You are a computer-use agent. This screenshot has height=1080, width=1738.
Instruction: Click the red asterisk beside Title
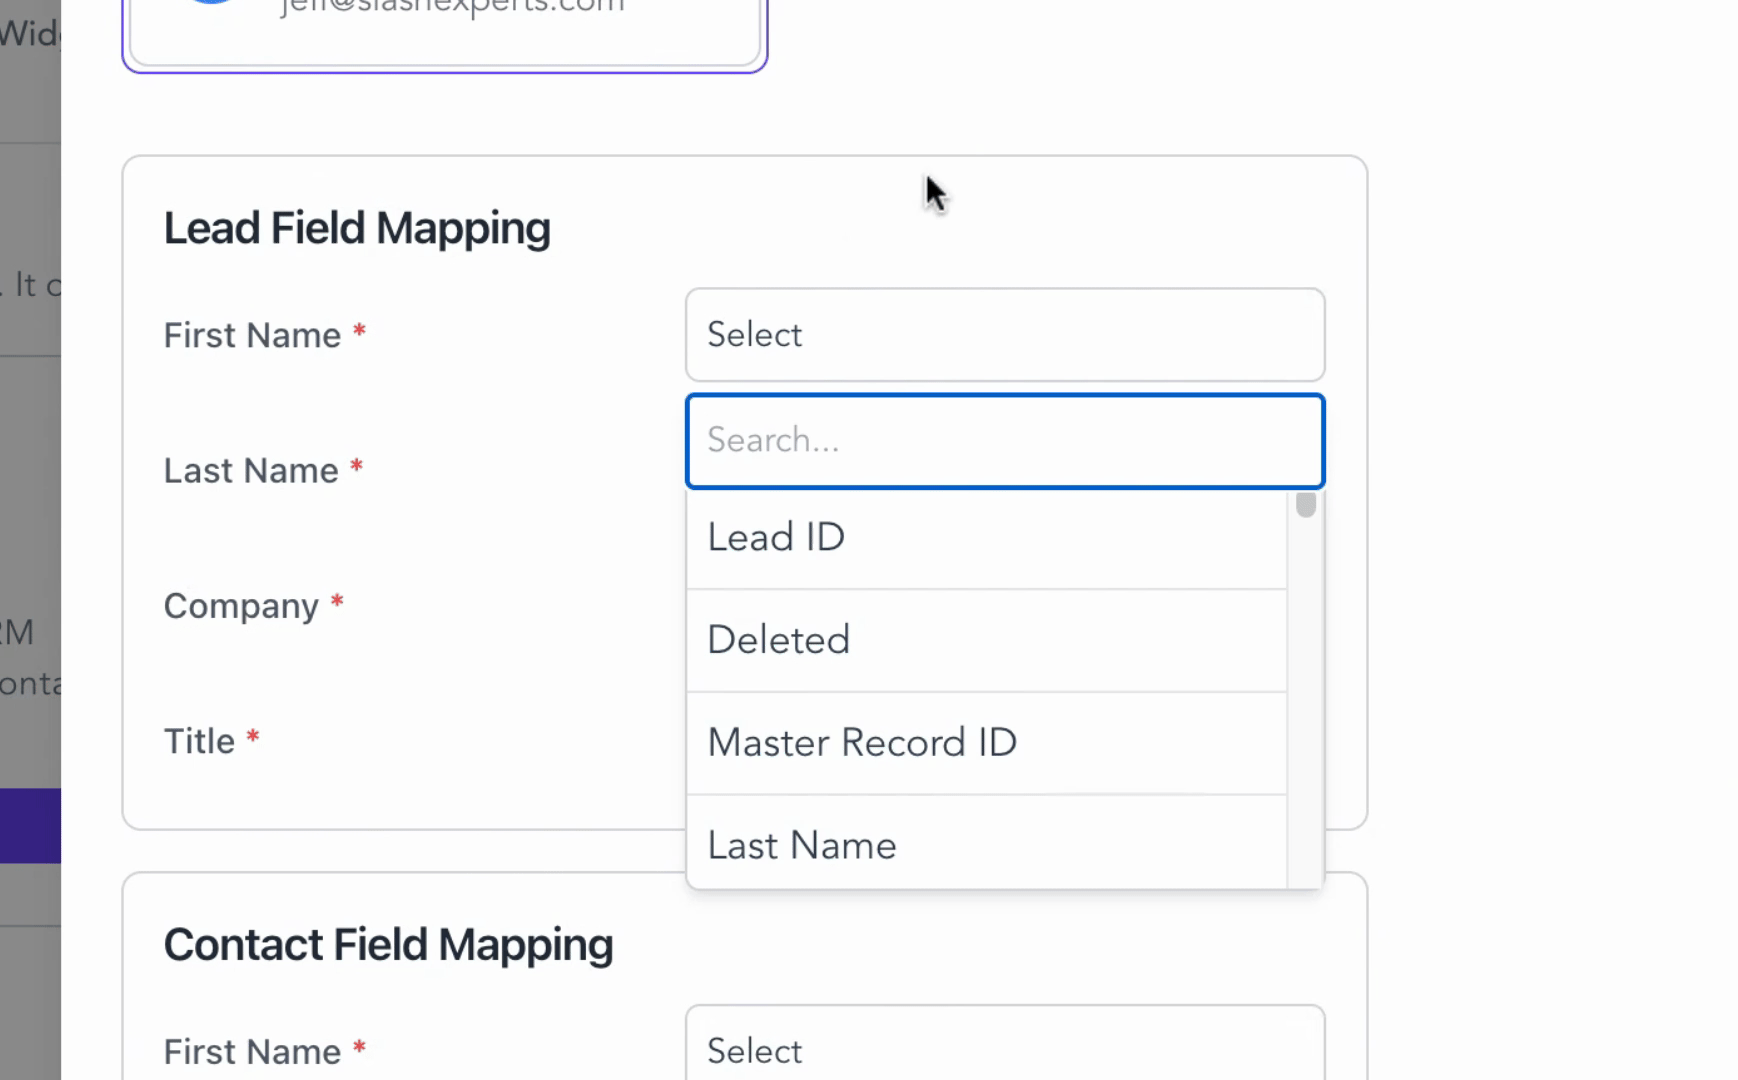coord(253,738)
